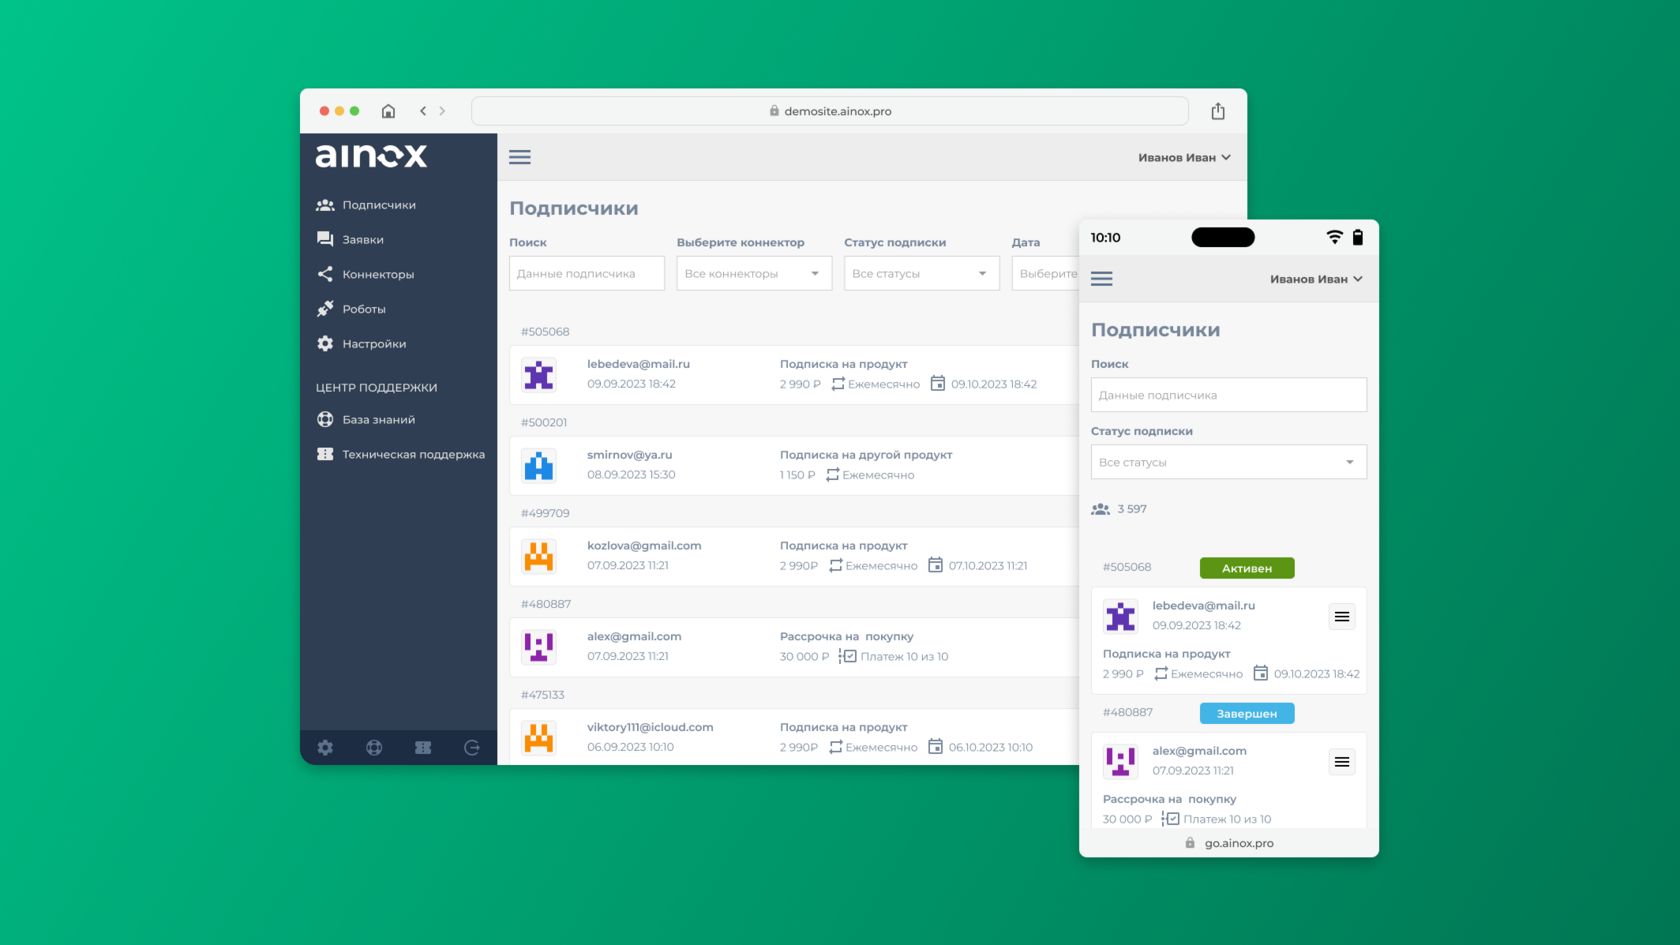The image size is (1680, 945).
Task: Click the browser share icon
Action: [1218, 111]
